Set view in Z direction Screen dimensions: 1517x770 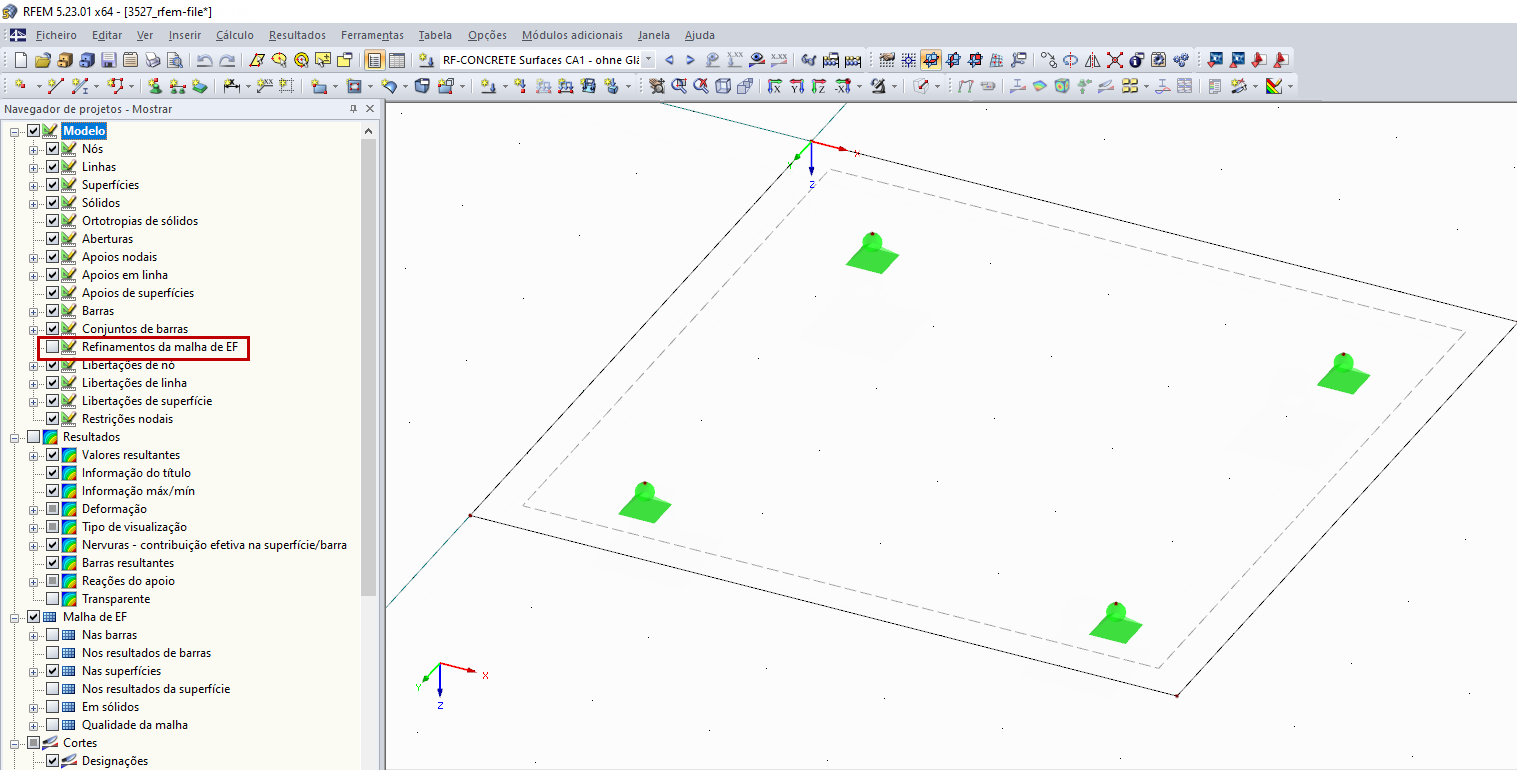pos(818,86)
